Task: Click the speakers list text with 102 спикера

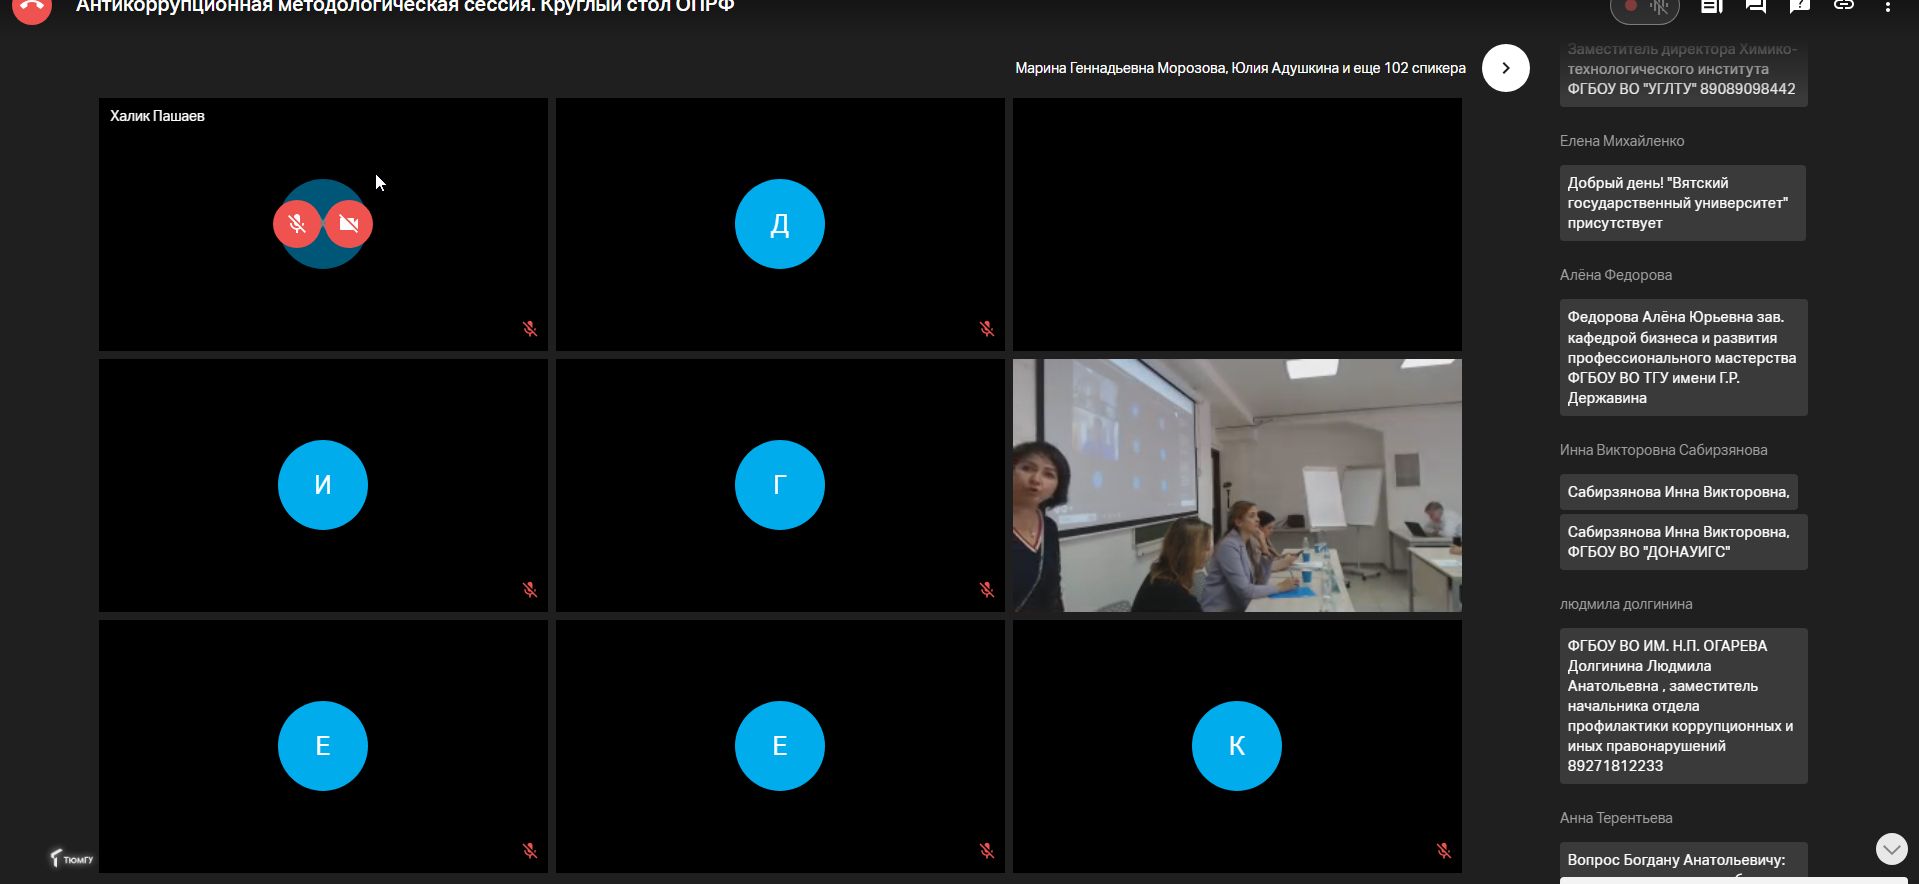Action: 1240,68
